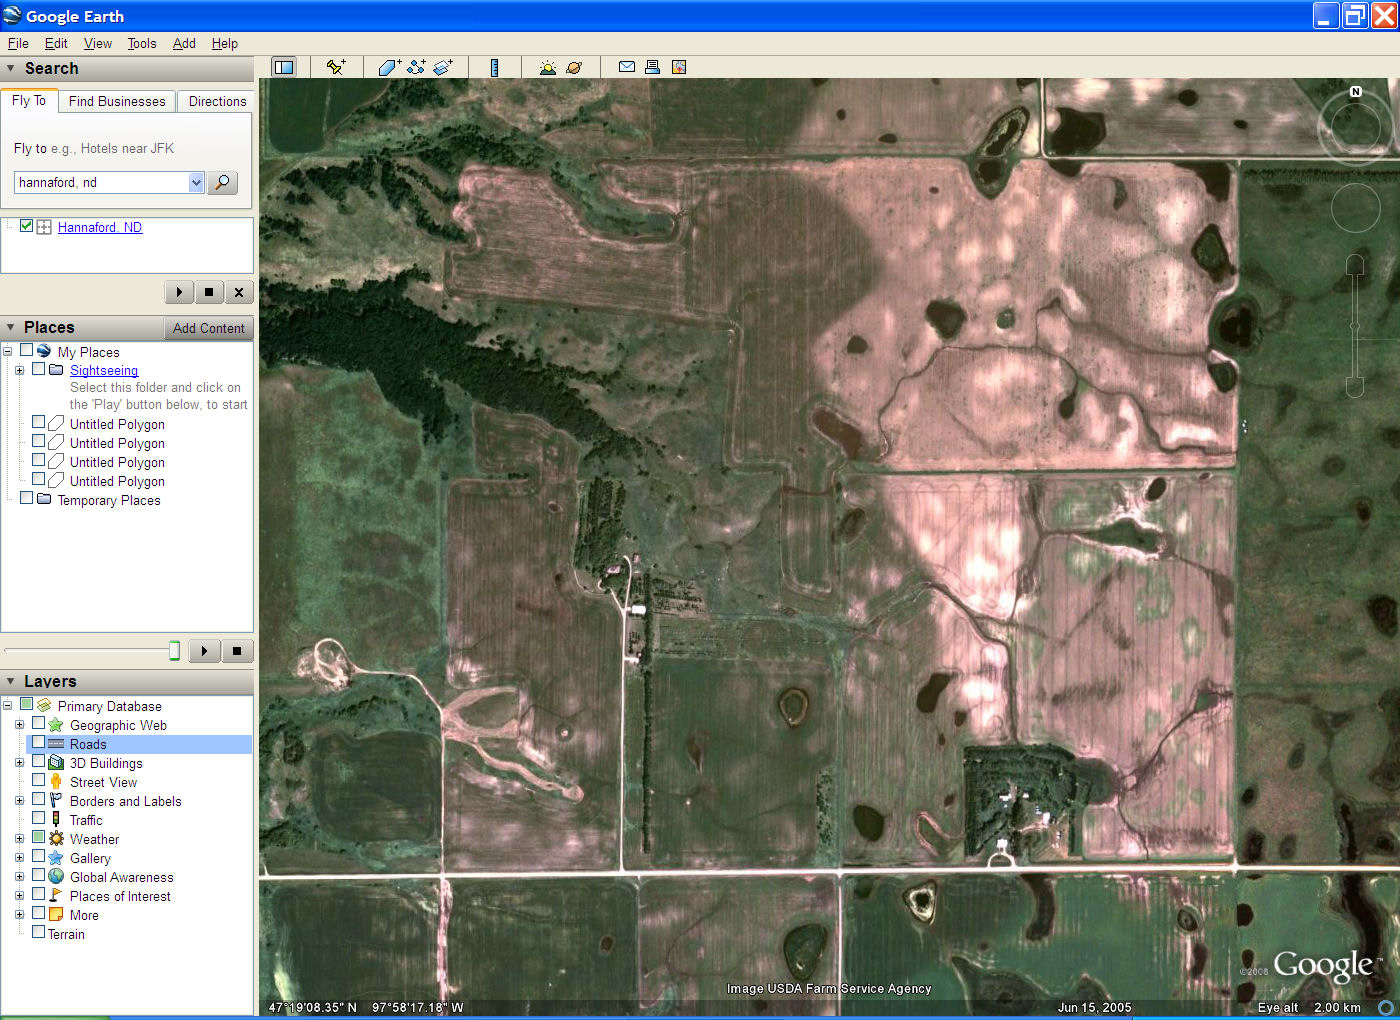Select the Places of Interest layer row
The height and width of the screenshot is (1020, 1400).
coord(120,896)
